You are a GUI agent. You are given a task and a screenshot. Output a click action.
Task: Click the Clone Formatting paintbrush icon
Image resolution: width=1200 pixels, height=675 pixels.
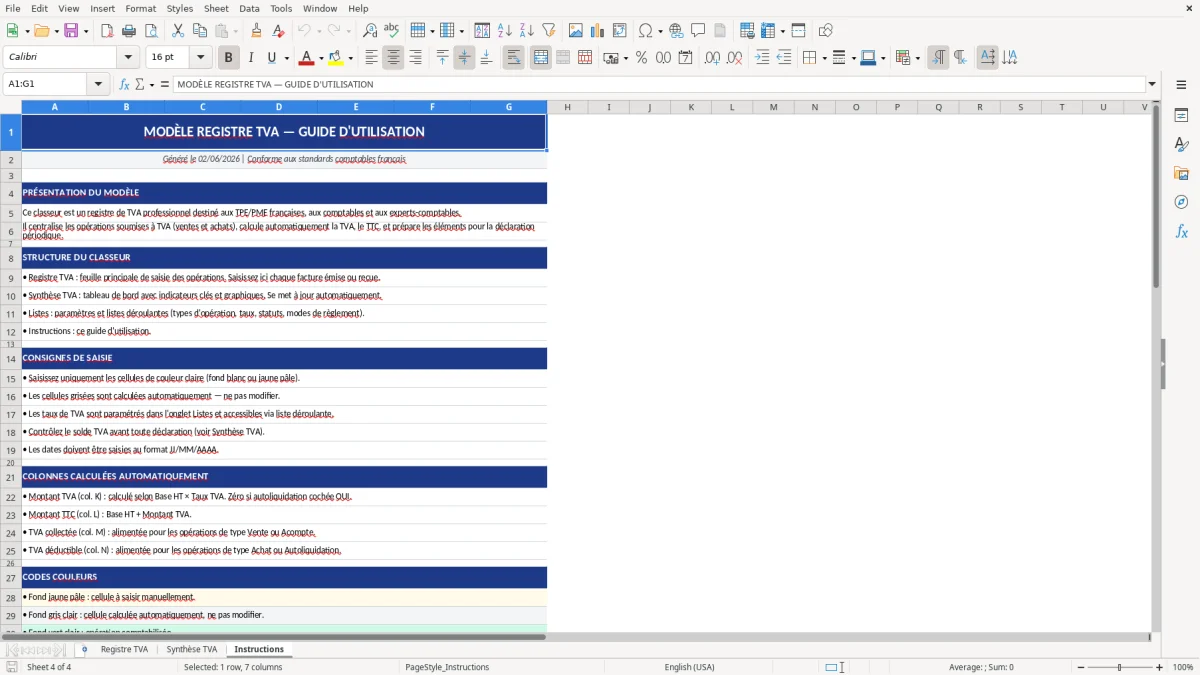click(x=257, y=31)
